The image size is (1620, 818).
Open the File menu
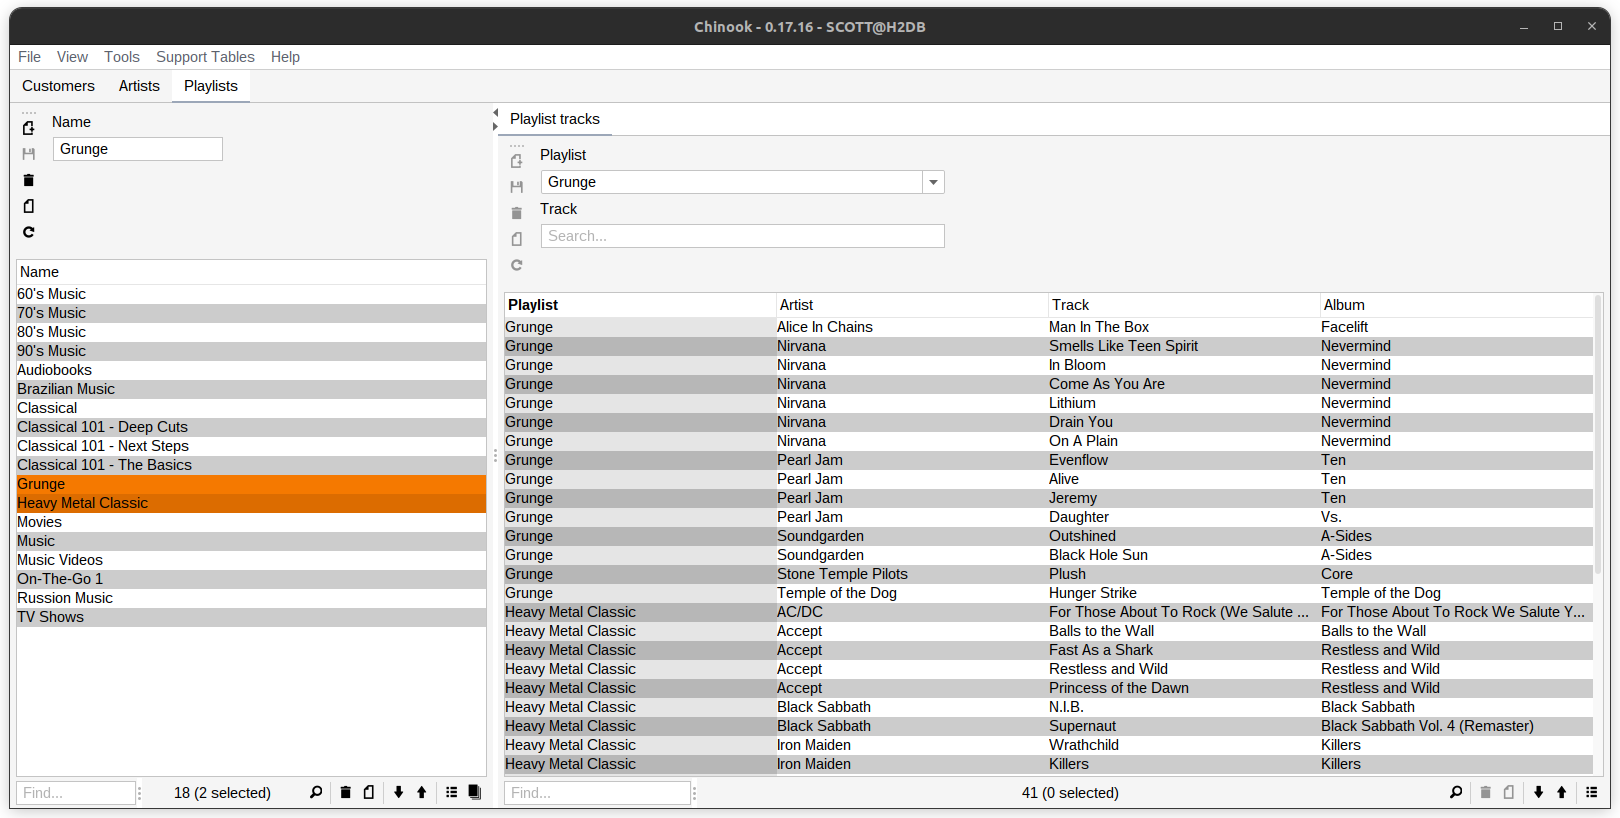click(29, 57)
